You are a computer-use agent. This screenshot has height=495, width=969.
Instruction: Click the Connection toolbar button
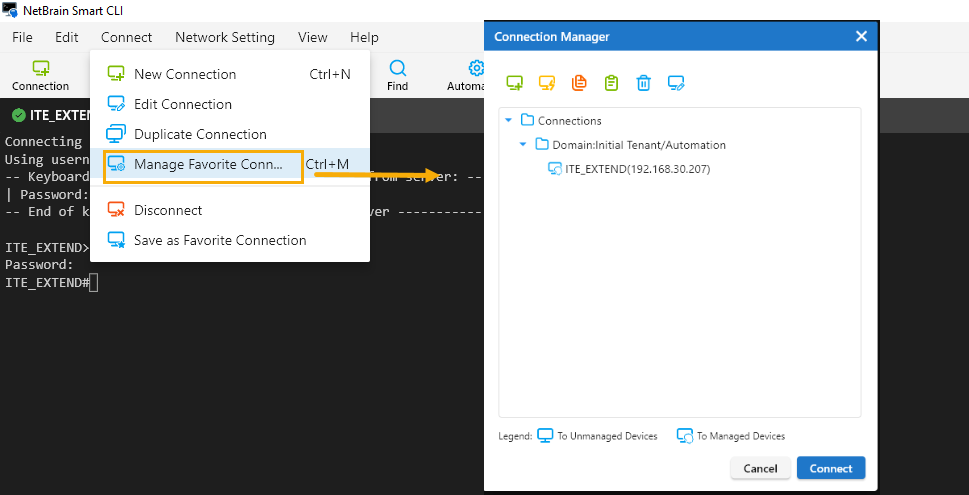click(x=40, y=76)
